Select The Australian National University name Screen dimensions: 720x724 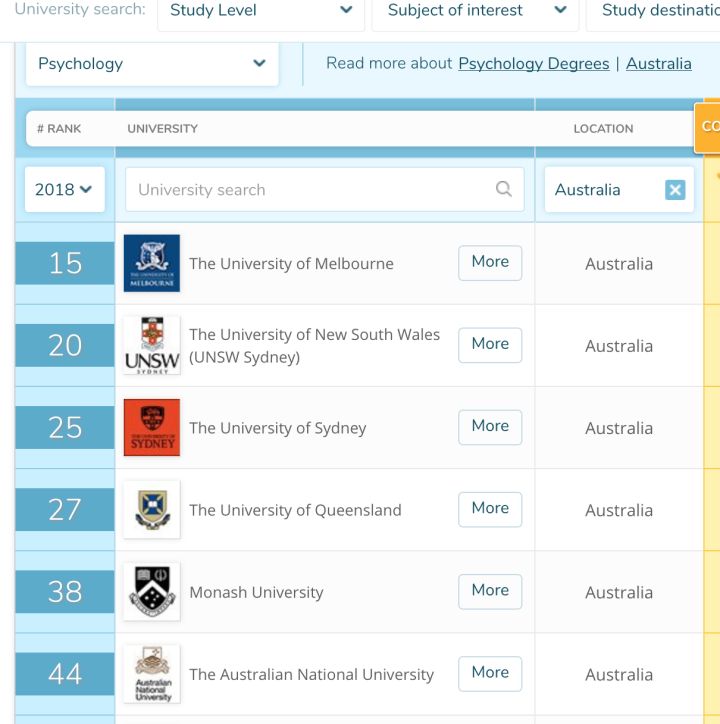point(312,675)
